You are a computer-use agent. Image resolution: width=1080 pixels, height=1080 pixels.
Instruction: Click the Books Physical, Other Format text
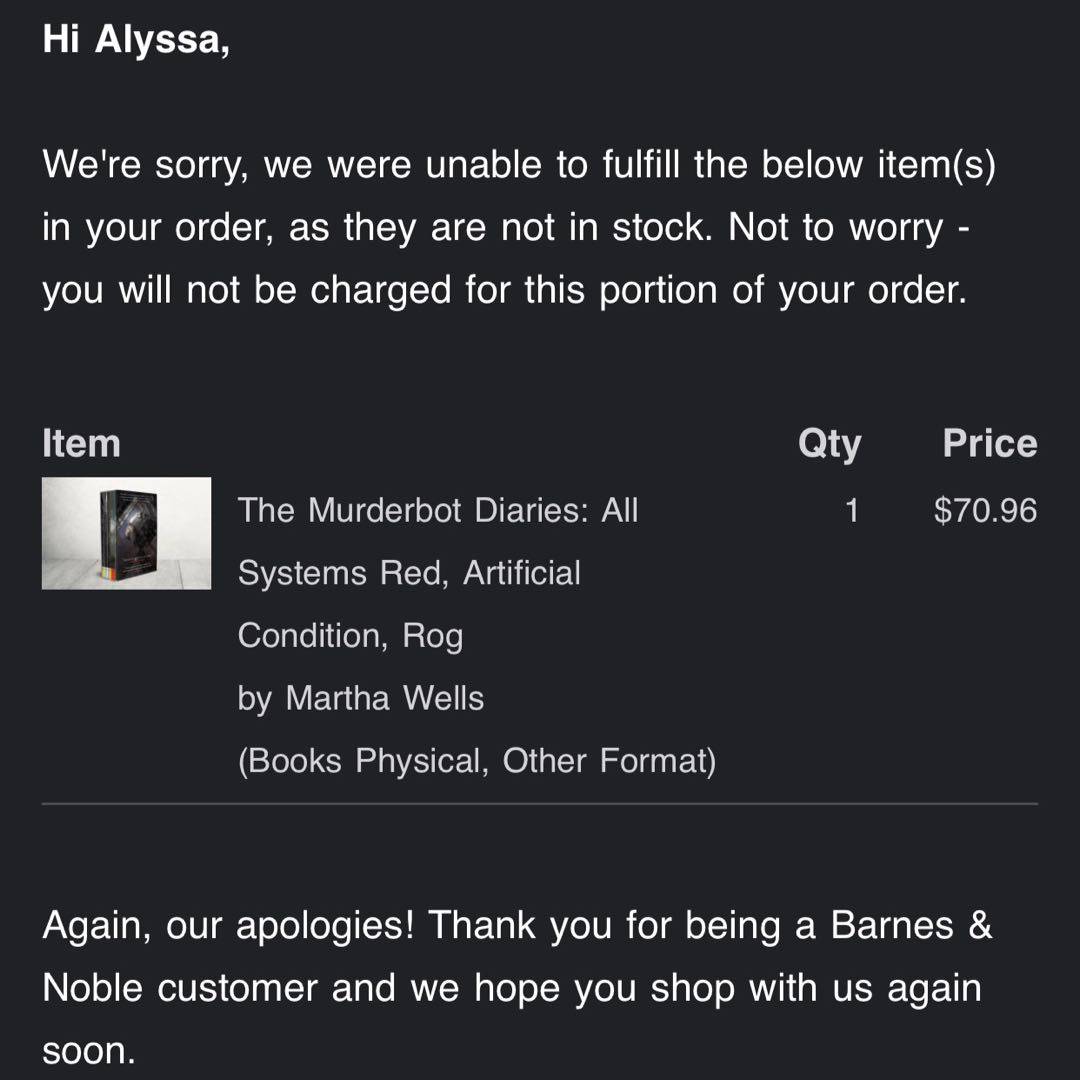477,761
